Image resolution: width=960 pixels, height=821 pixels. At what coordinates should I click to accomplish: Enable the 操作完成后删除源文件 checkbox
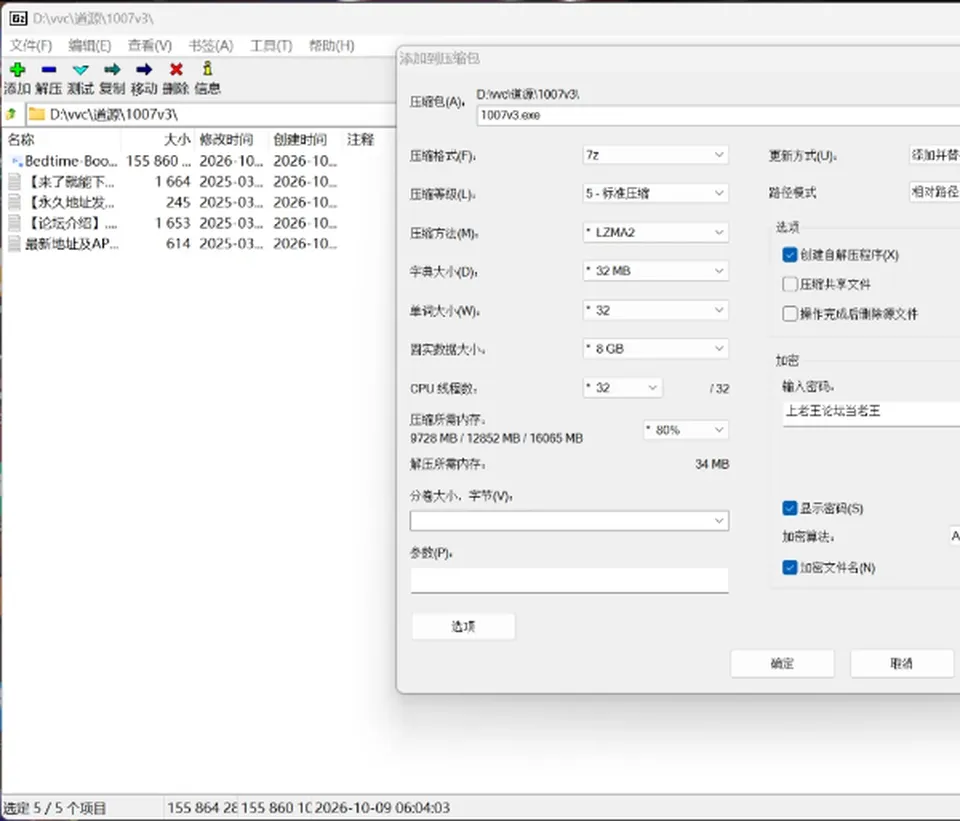790,314
